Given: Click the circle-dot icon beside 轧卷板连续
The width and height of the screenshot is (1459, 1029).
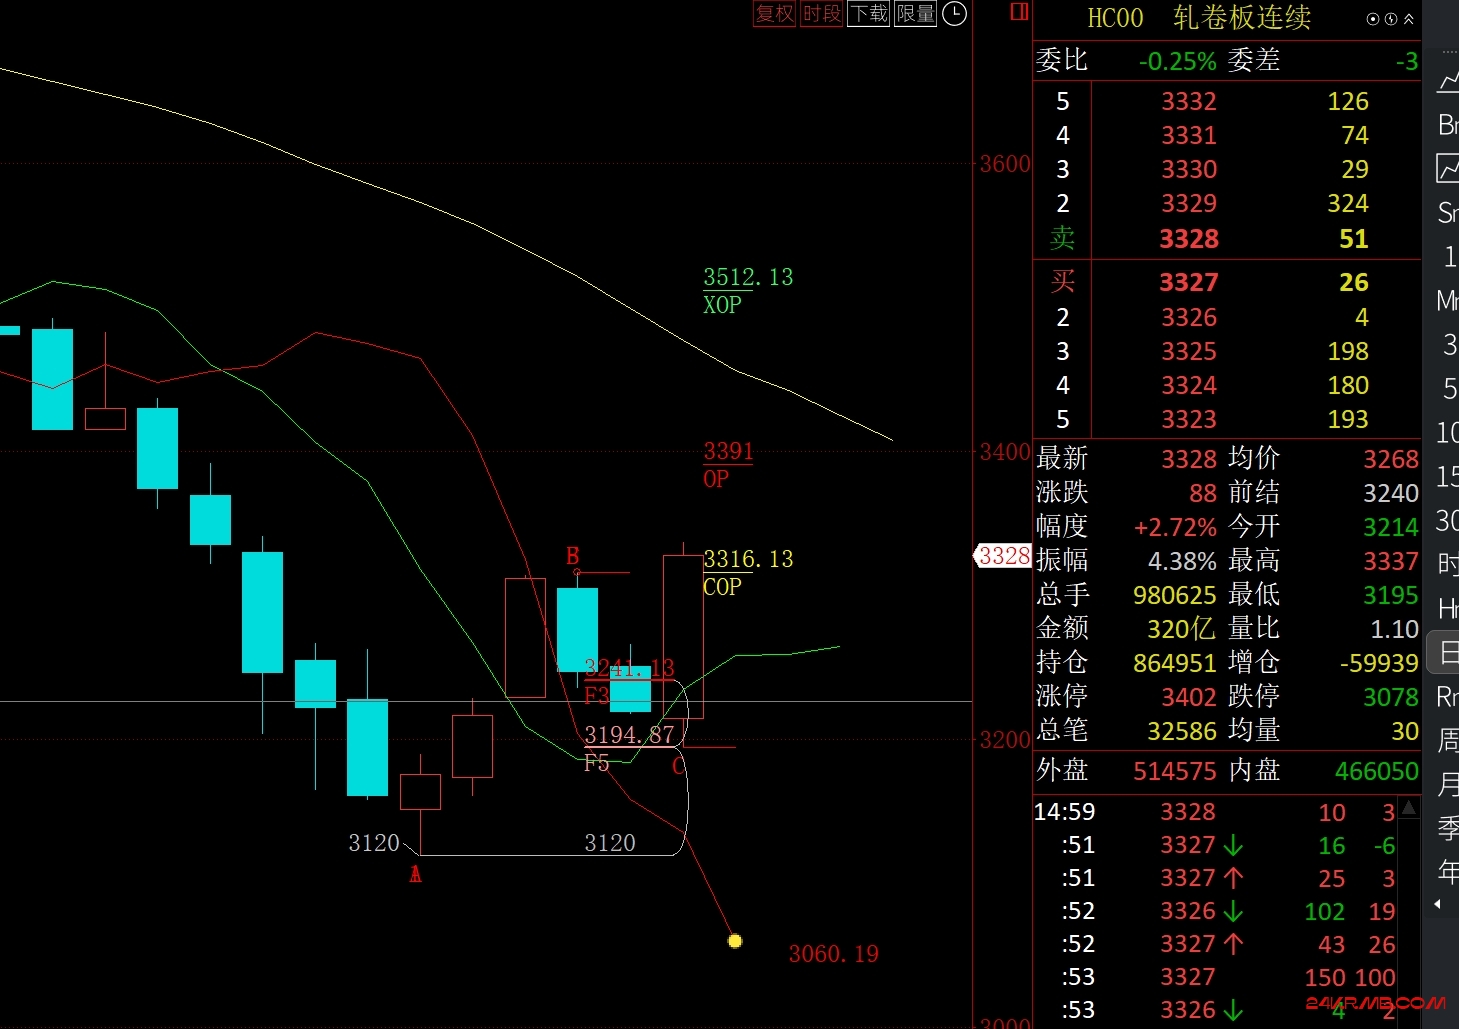Looking at the screenshot, I should pyautogui.click(x=1373, y=19).
